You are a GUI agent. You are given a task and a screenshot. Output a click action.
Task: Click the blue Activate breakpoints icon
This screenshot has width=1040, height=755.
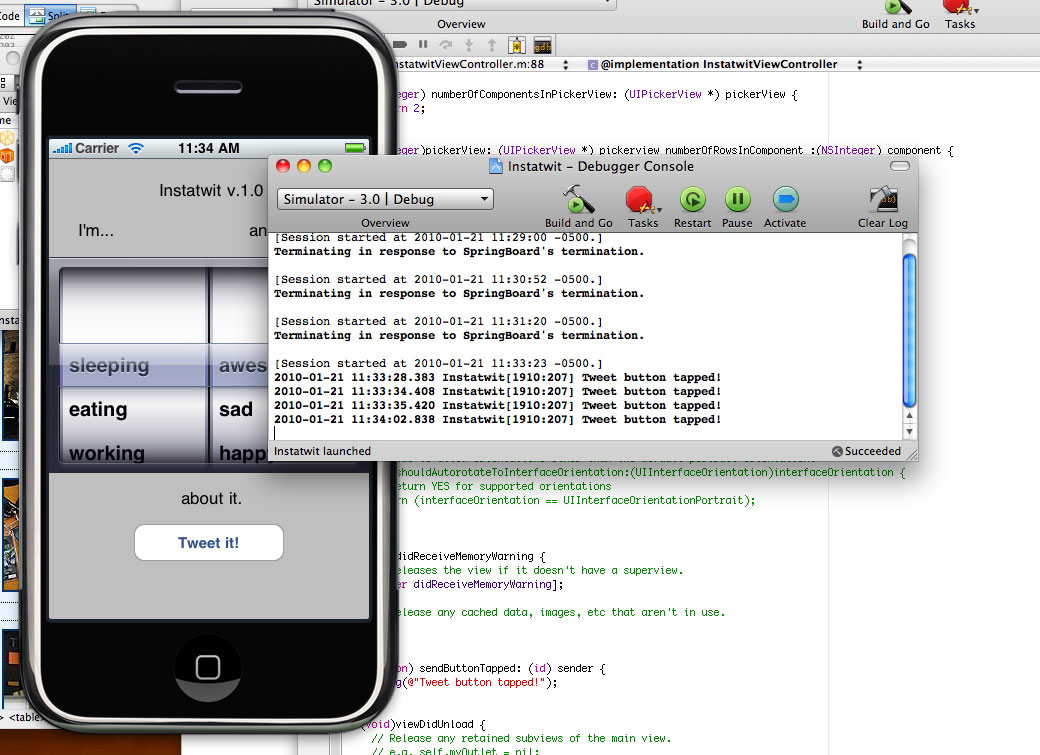785,199
